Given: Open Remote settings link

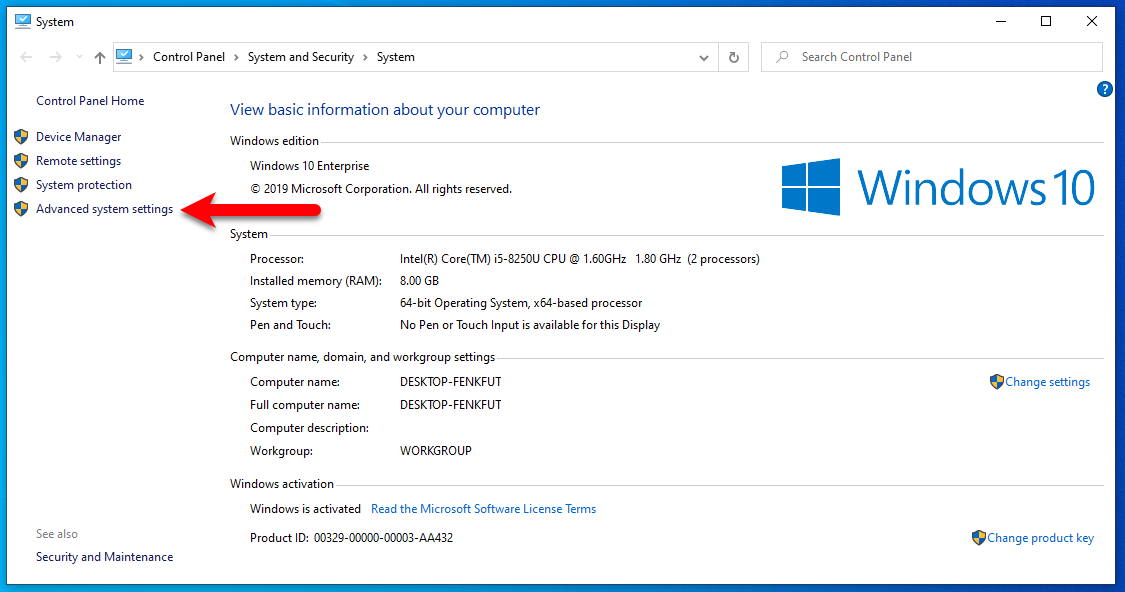Looking at the screenshot, I should tap(78, 161).
